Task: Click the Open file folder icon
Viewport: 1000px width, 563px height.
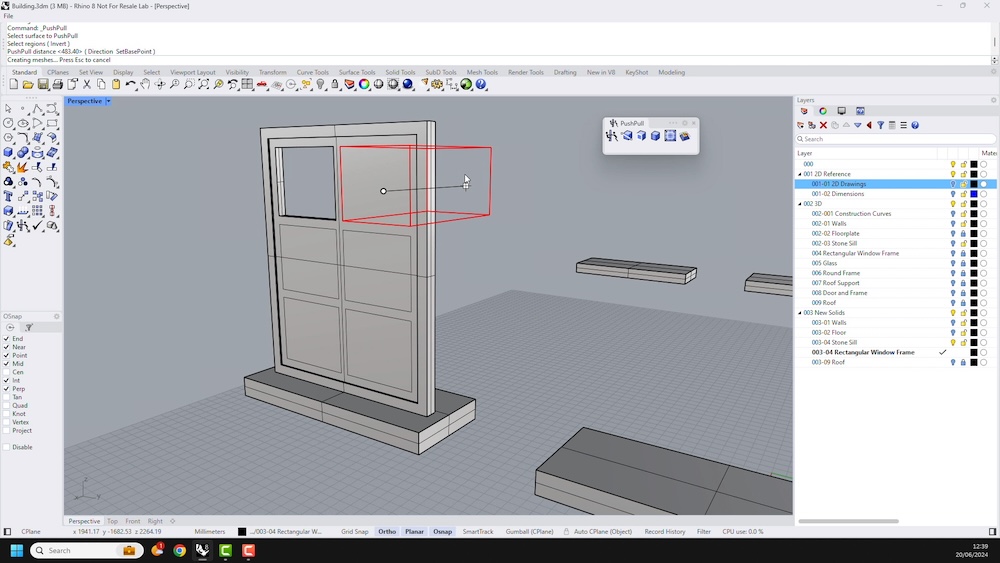Action: [28, 84]
